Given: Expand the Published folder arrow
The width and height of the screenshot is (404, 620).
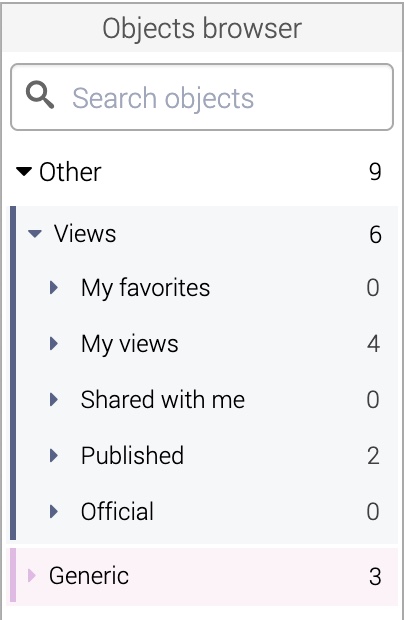Looking at the screenshot, I should coord(54,456).
